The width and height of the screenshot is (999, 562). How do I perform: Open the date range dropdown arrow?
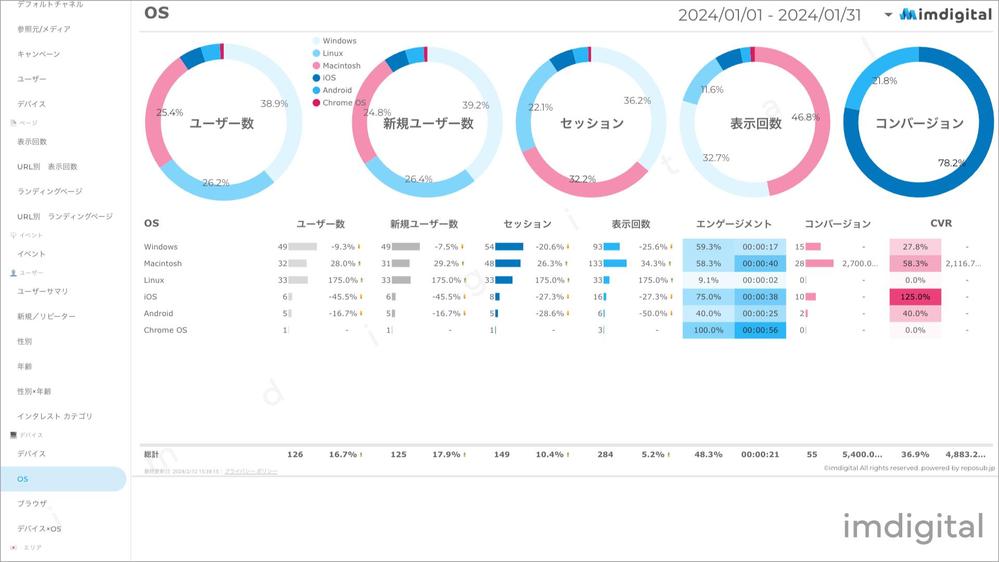coord(888,15)
